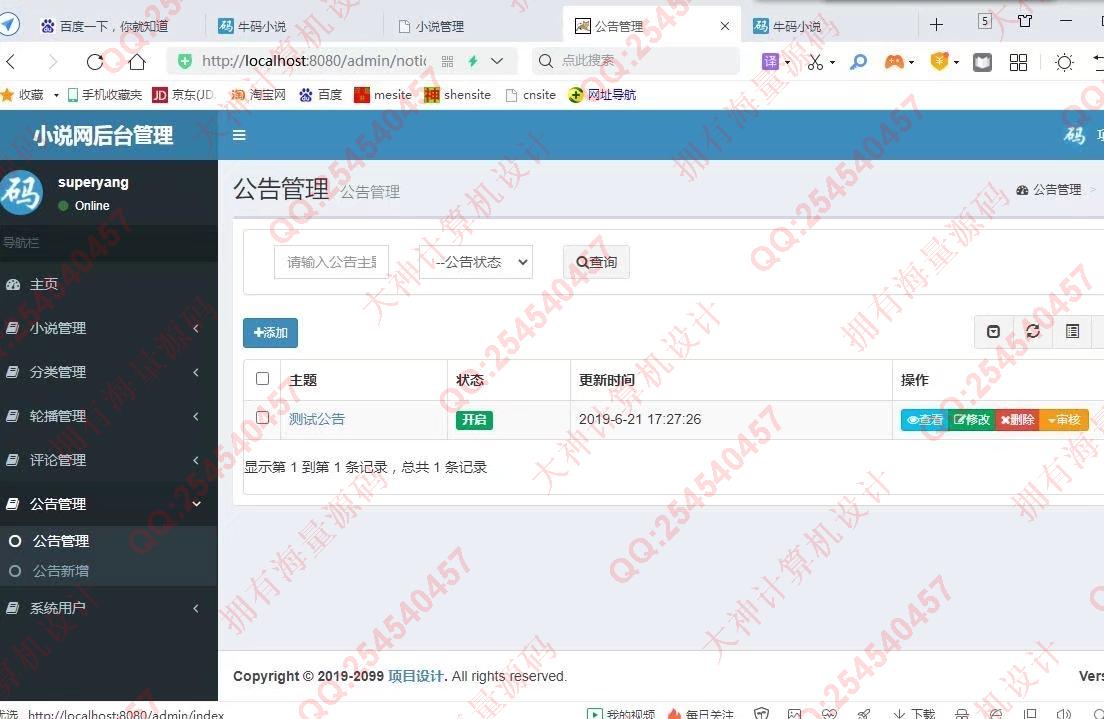The image size is (1104, 719).
Task: Open the 收藏 favorites star bookmark
Action: click(23, 94)
